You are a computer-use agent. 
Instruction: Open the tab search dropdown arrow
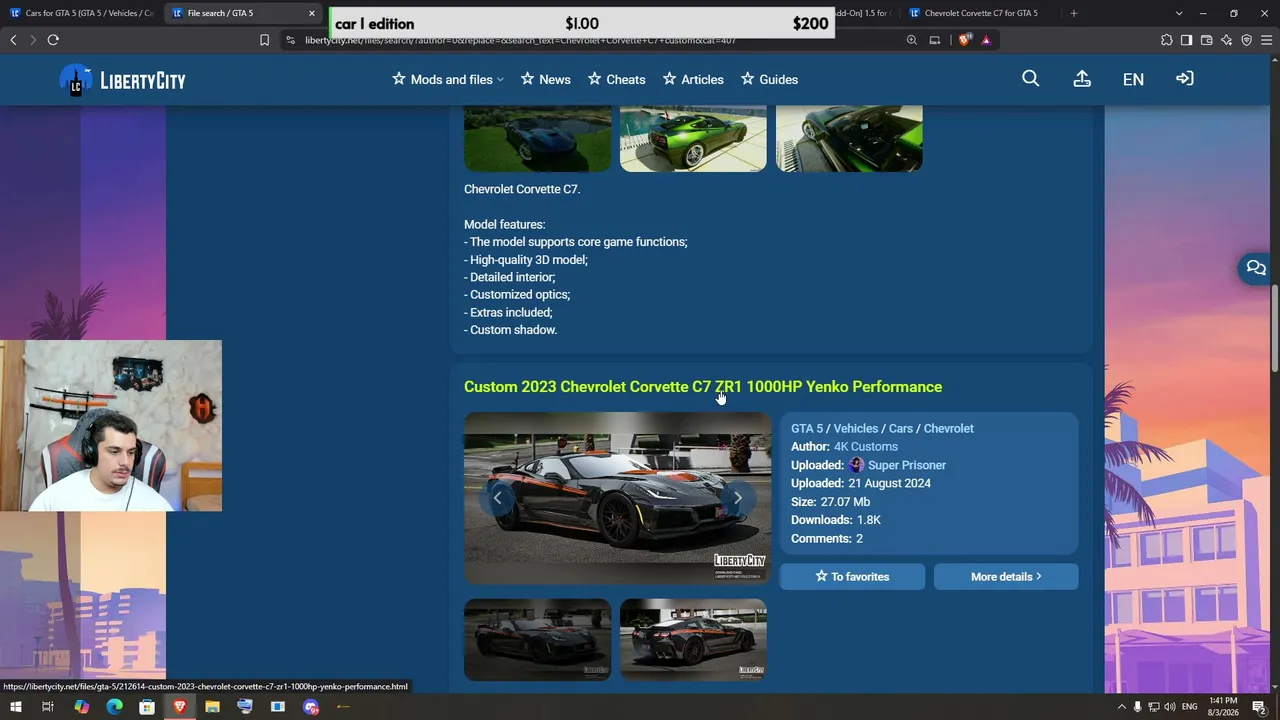pyautogui.click(x=1179, y=13)
